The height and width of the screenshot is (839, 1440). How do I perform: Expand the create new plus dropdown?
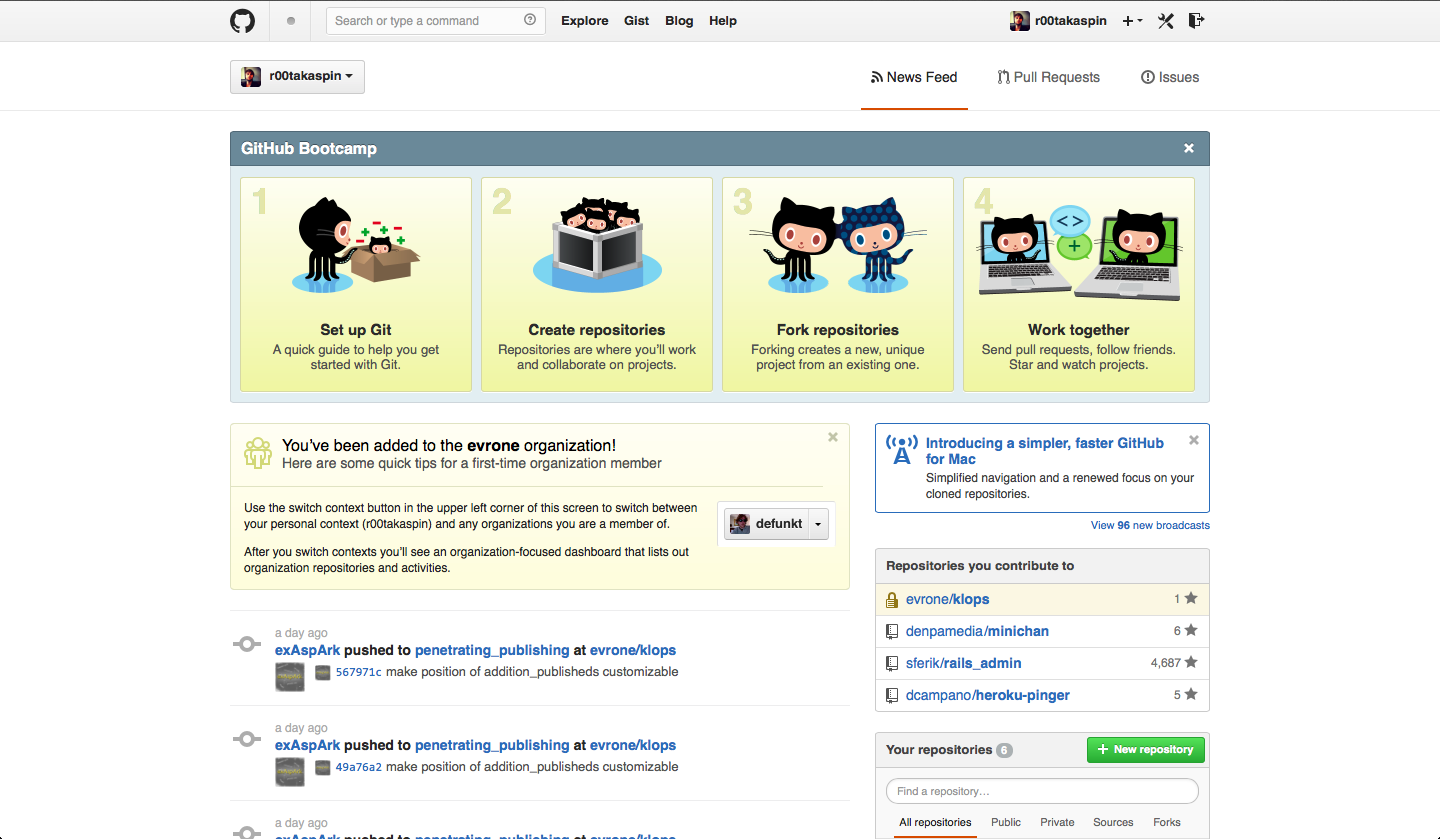point(1132,21)
